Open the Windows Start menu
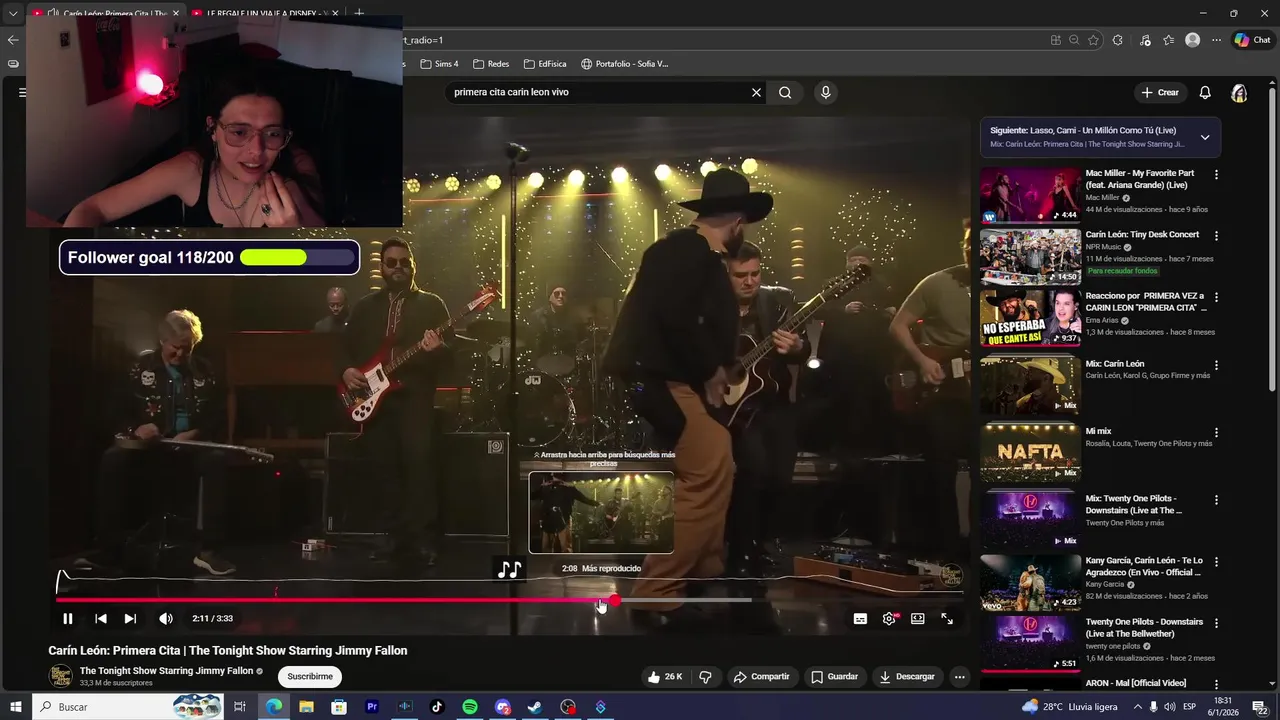1280x720 pixels. (x=15, y=707)
